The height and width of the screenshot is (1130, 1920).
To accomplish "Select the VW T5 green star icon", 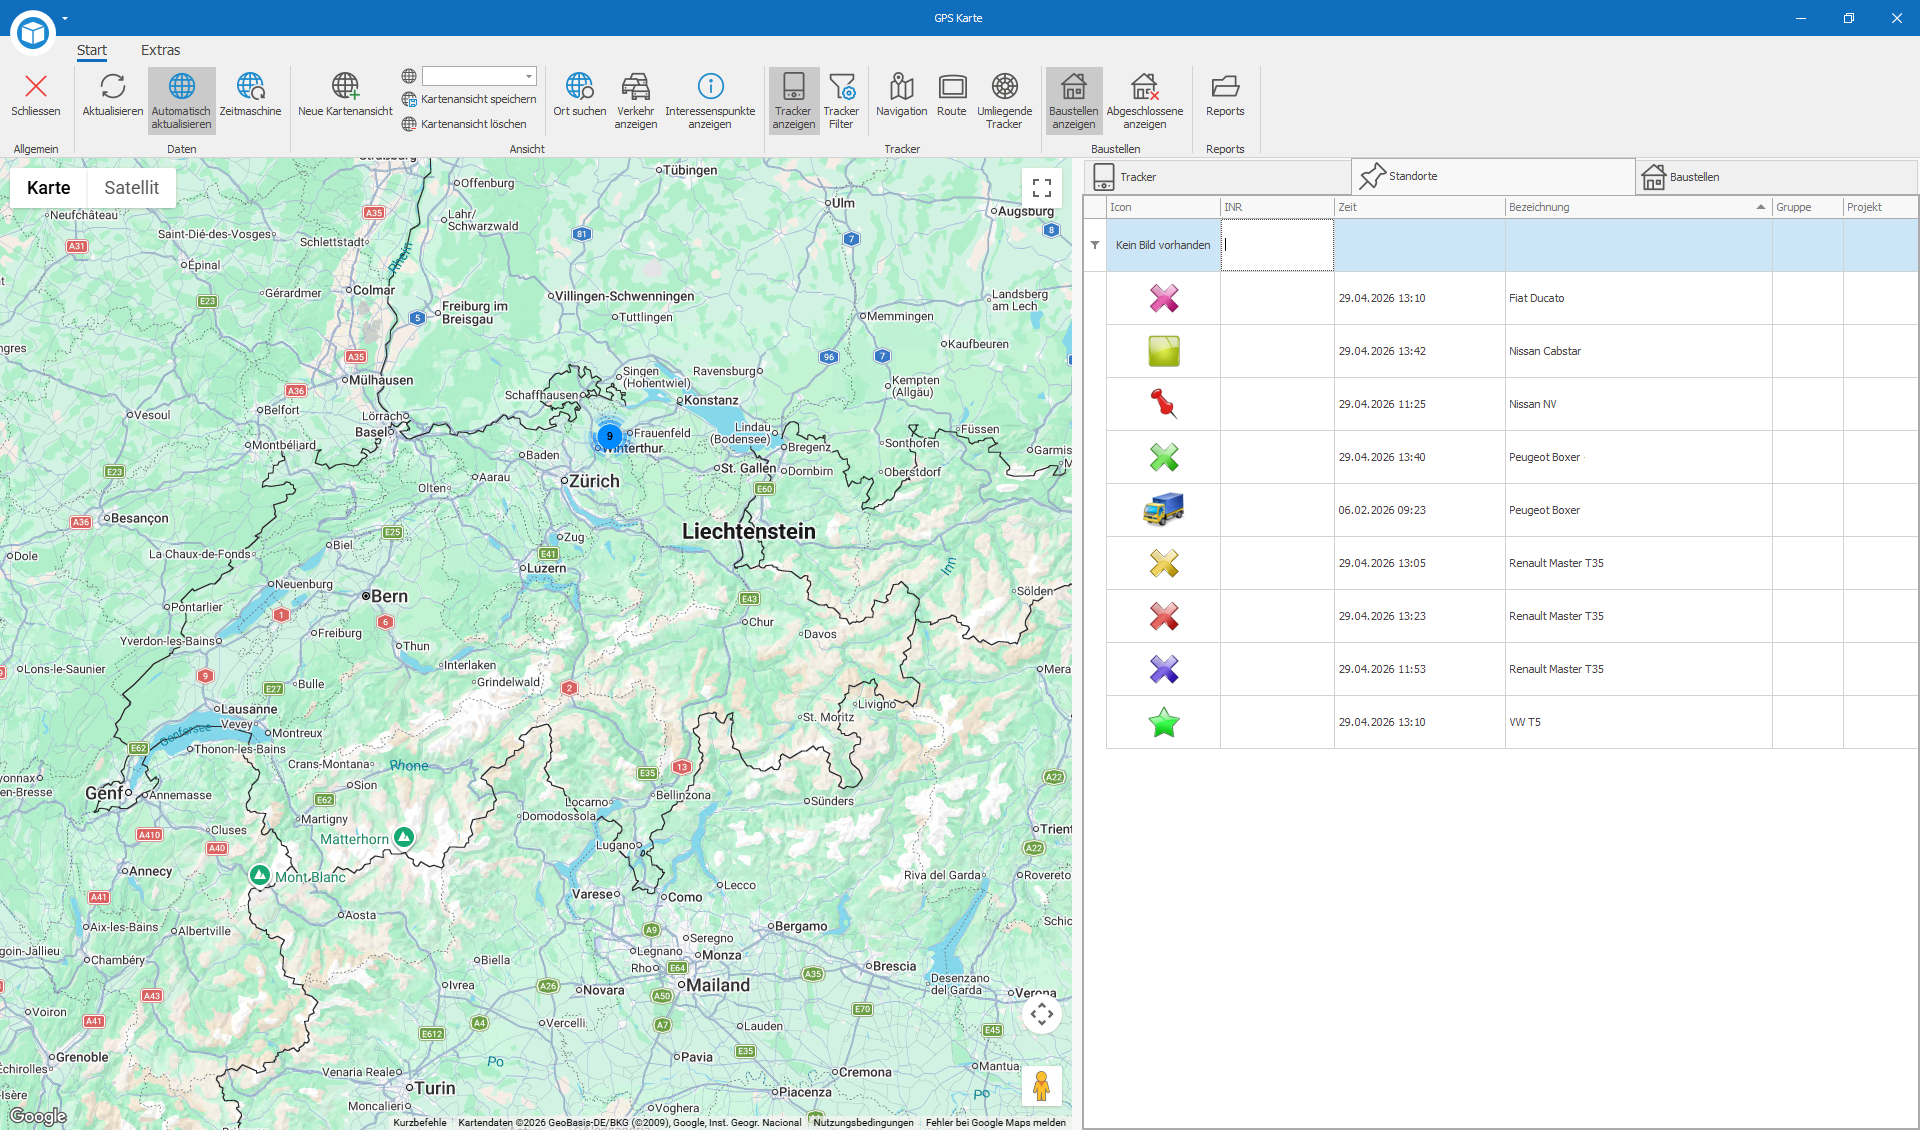I will tap(1164, 722).
